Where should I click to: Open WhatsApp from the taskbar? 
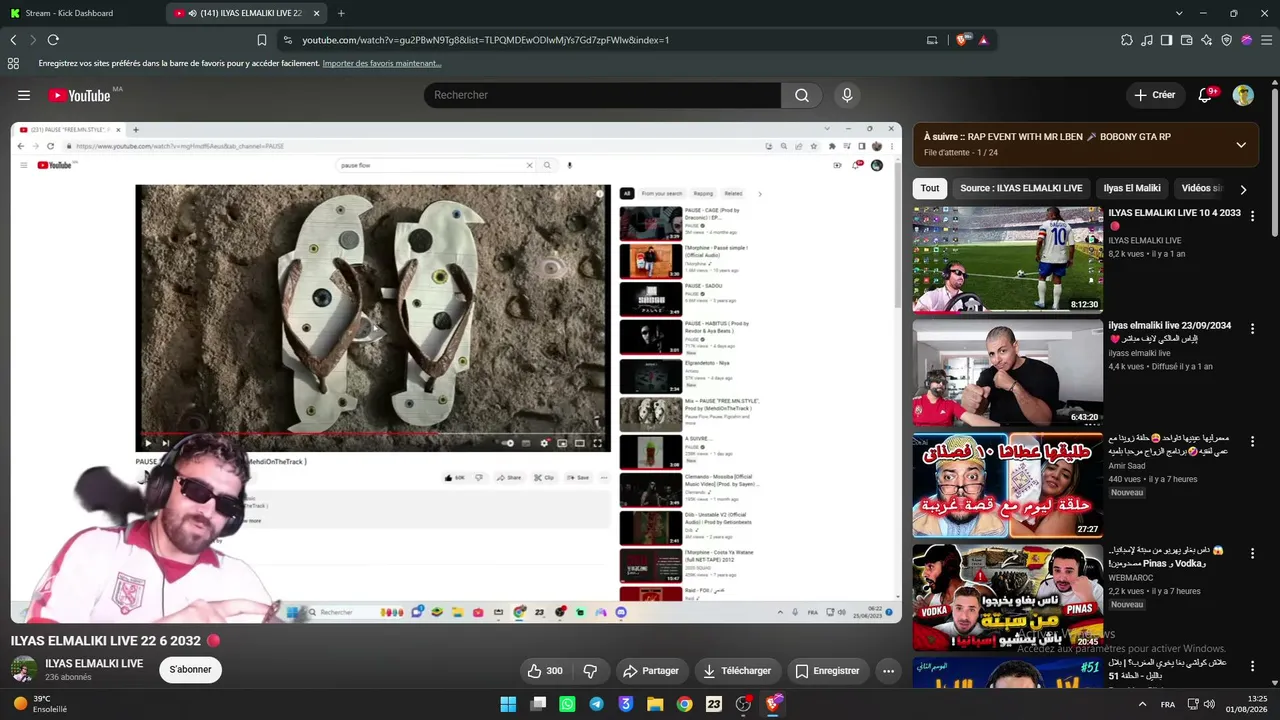(567, 704)
